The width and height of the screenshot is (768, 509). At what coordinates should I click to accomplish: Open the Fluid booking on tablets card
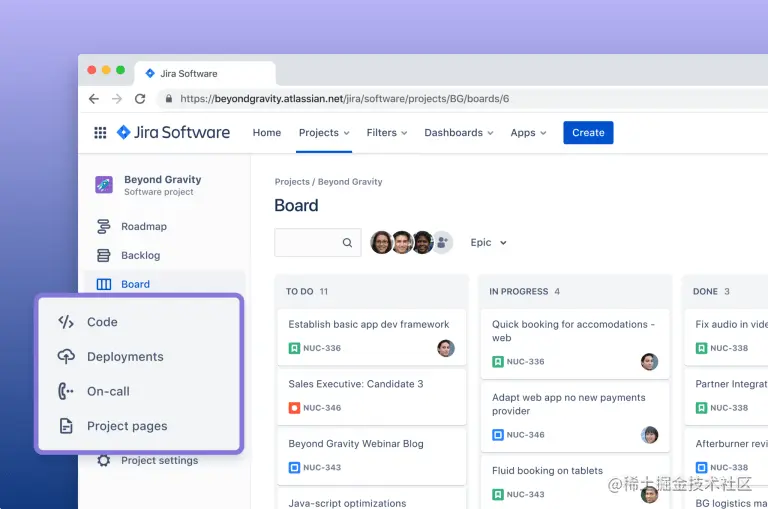click(x=575, y=482)
